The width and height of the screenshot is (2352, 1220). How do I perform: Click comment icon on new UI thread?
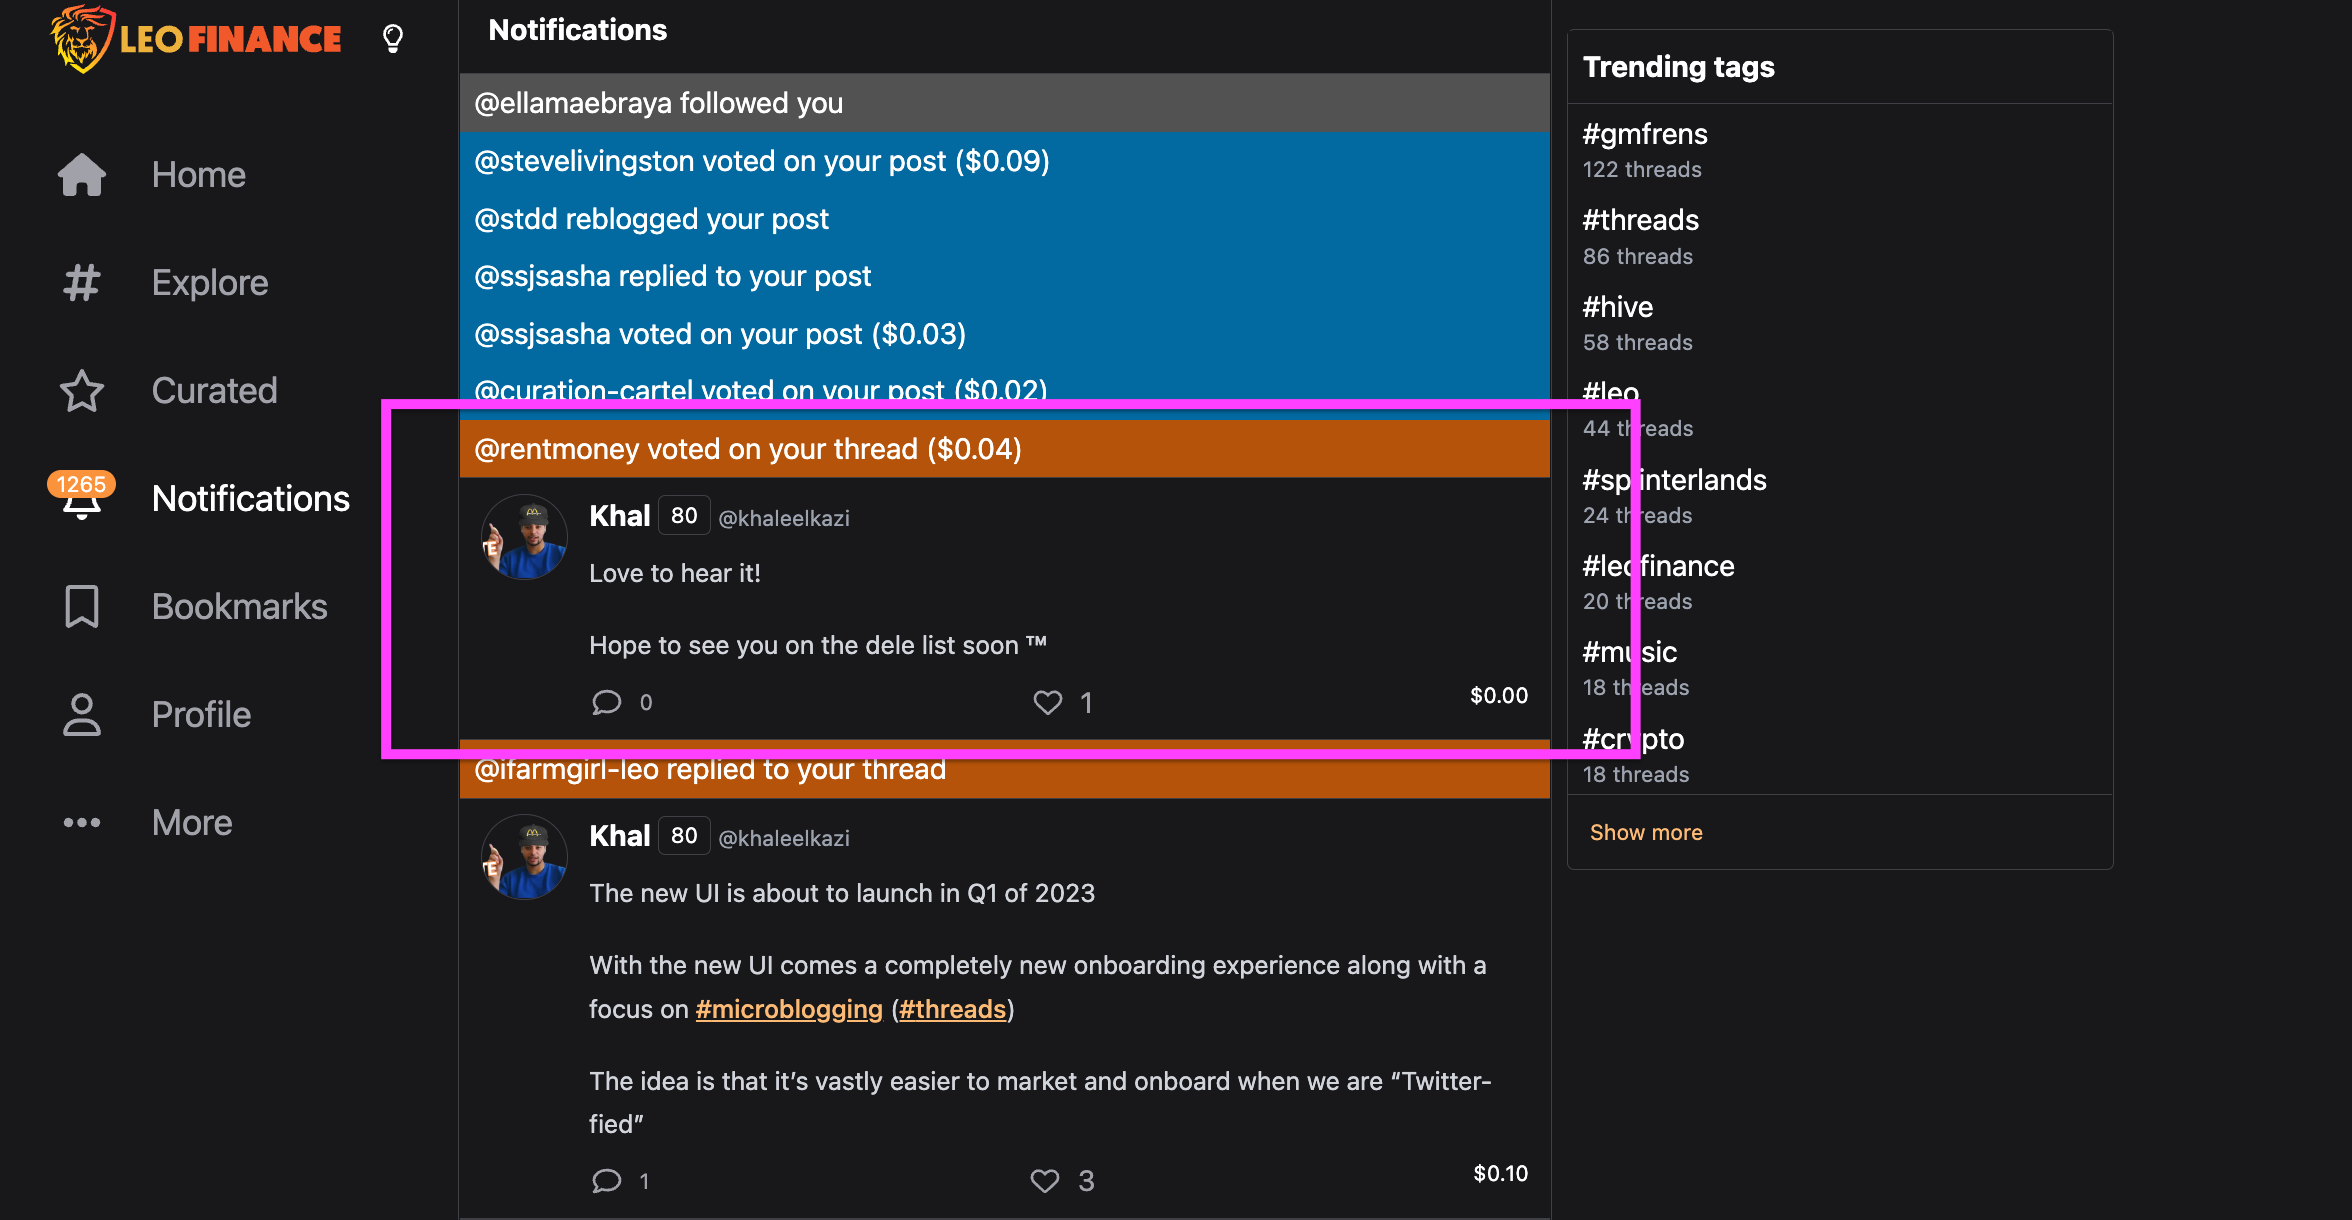tap(606, 1181)
